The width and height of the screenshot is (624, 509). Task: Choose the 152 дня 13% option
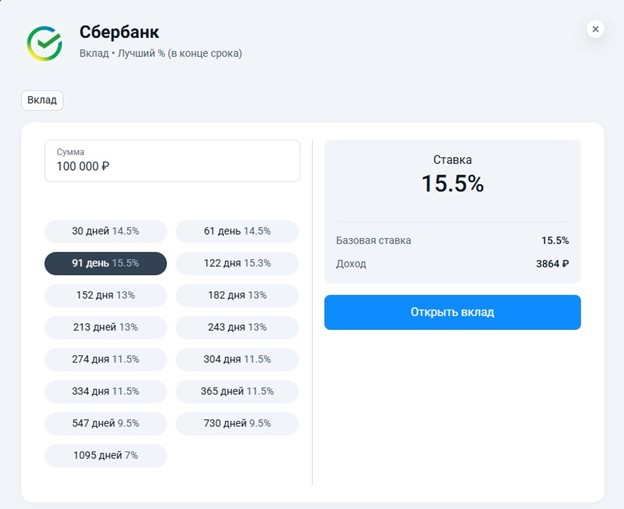105,295
